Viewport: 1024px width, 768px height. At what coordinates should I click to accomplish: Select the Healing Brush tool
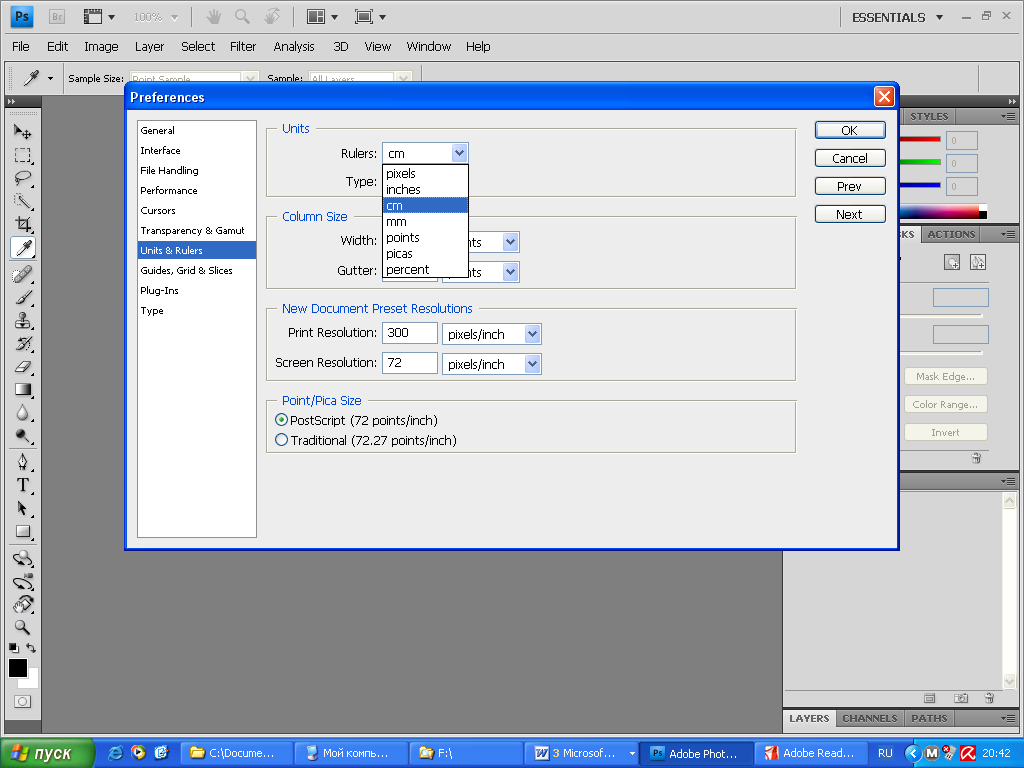point(23,274)
